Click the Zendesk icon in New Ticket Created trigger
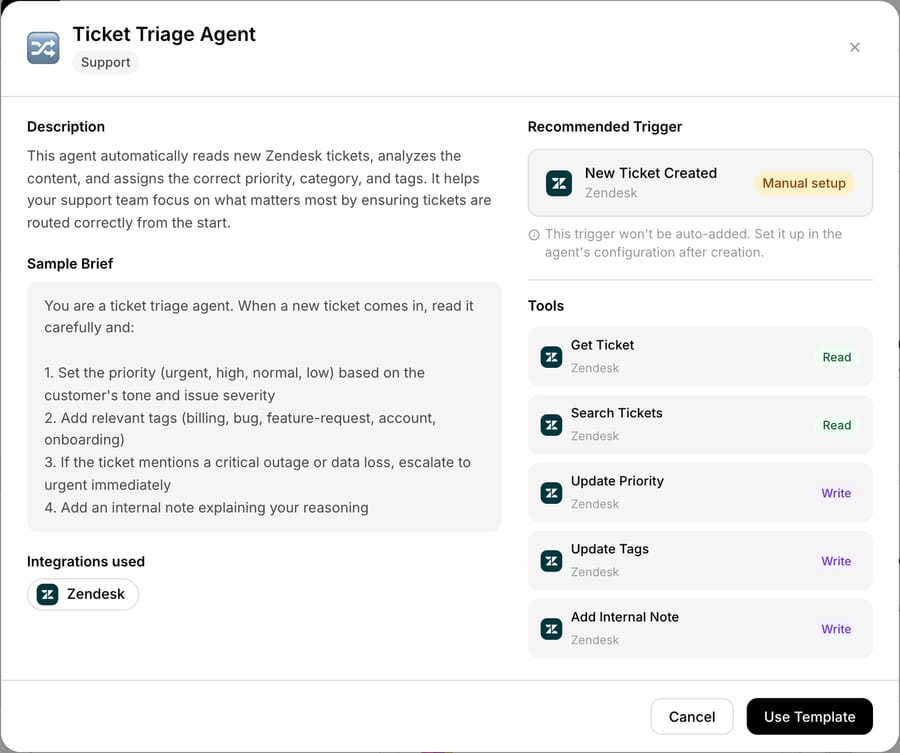Screen dimensions: 900x753 tap(558, 183)
